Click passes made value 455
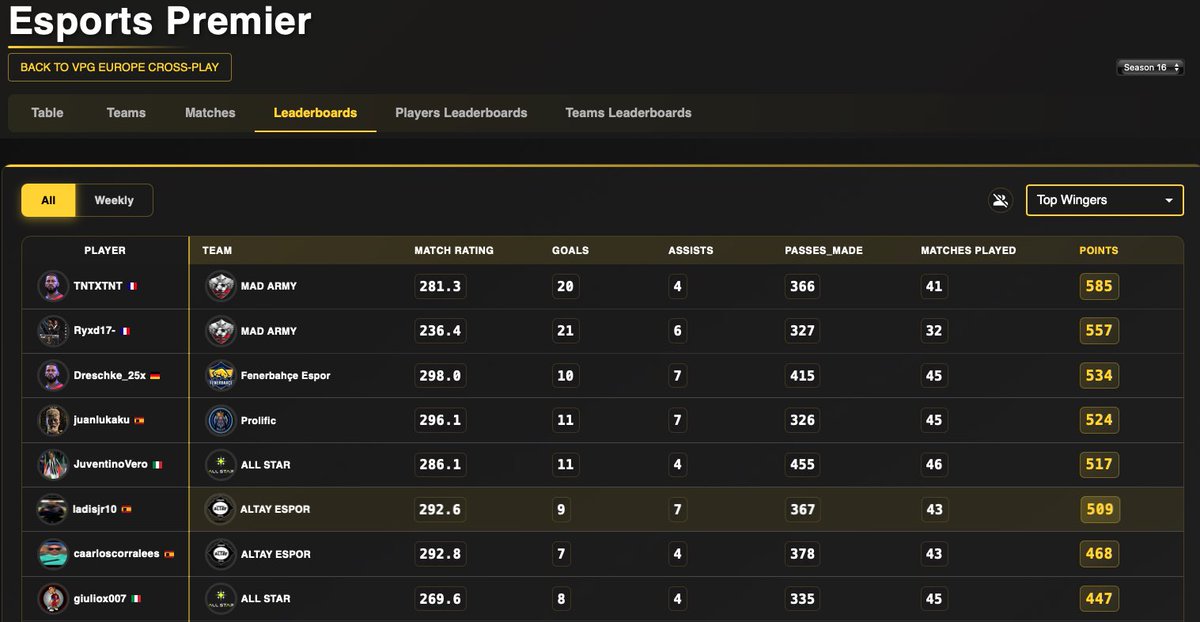The height and width of the screenshot is (622, 1200). (x=803, y=465)
